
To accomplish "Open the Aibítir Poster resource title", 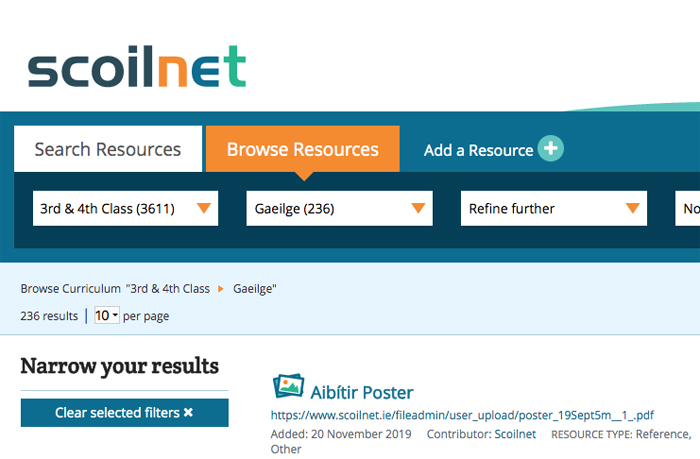I will click(362, 393).
